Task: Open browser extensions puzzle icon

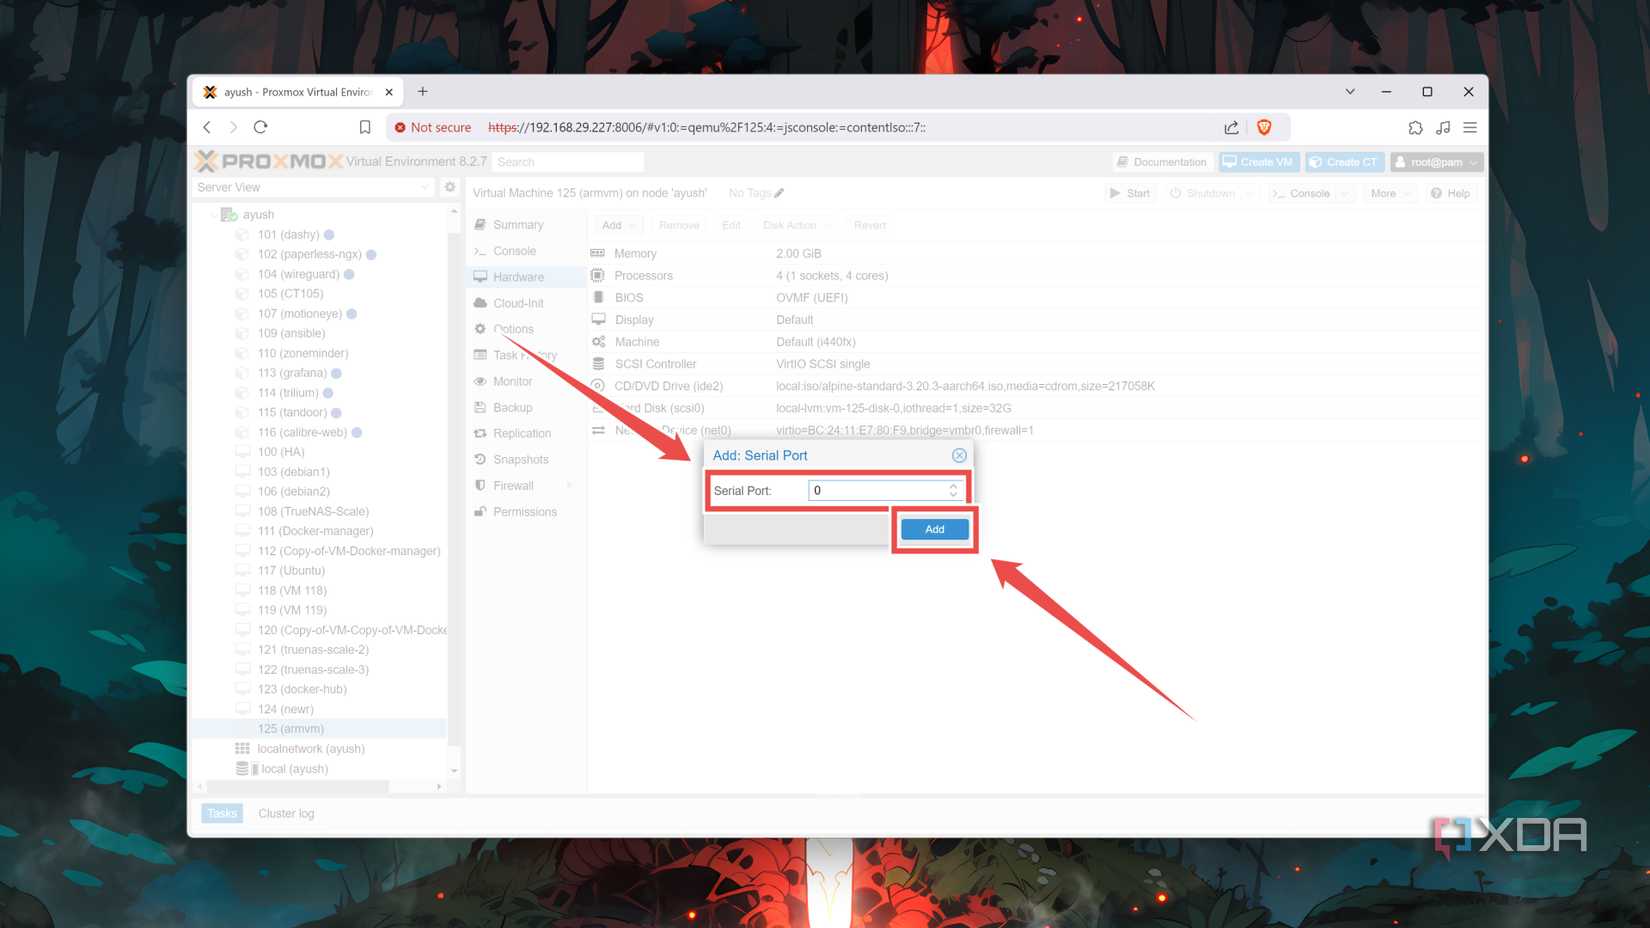Action: coord(1415,127)
